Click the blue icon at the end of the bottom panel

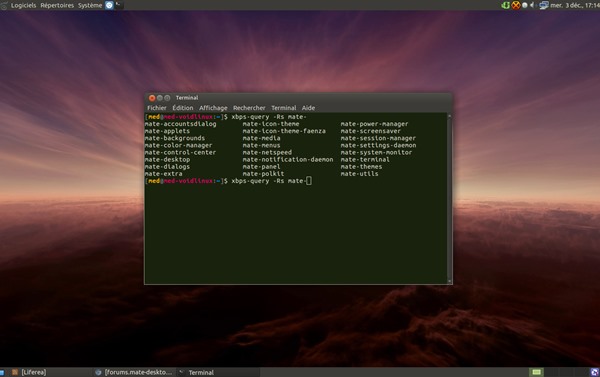click(595, 372)
